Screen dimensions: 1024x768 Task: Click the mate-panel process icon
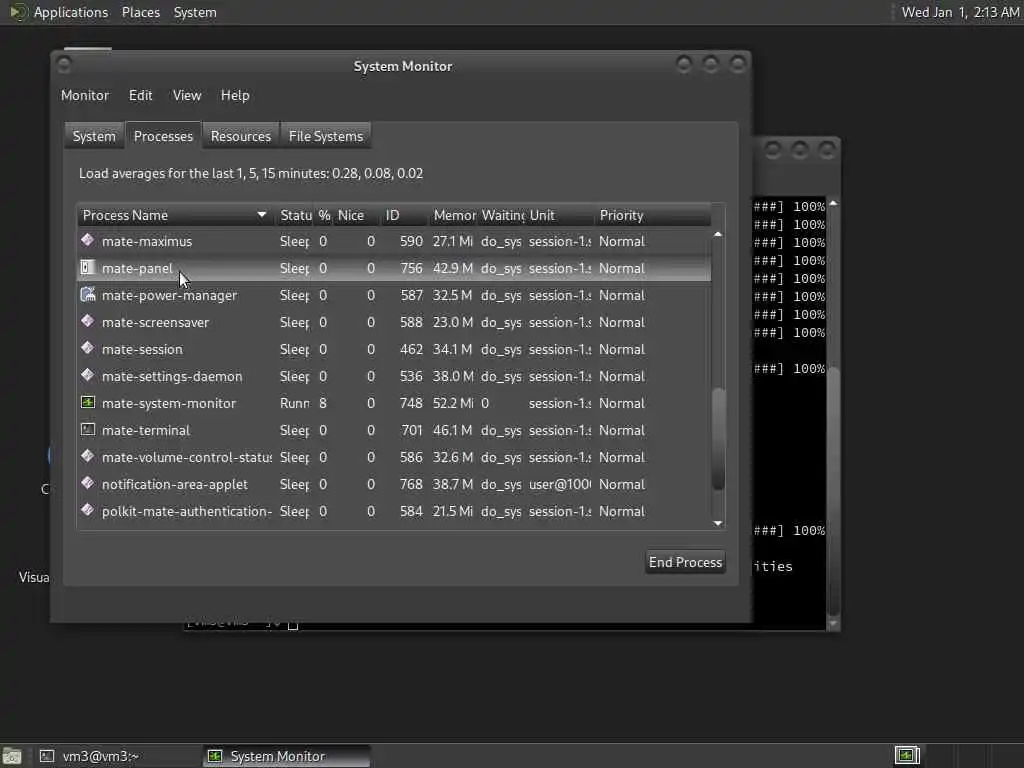click(x=88, y=267)
